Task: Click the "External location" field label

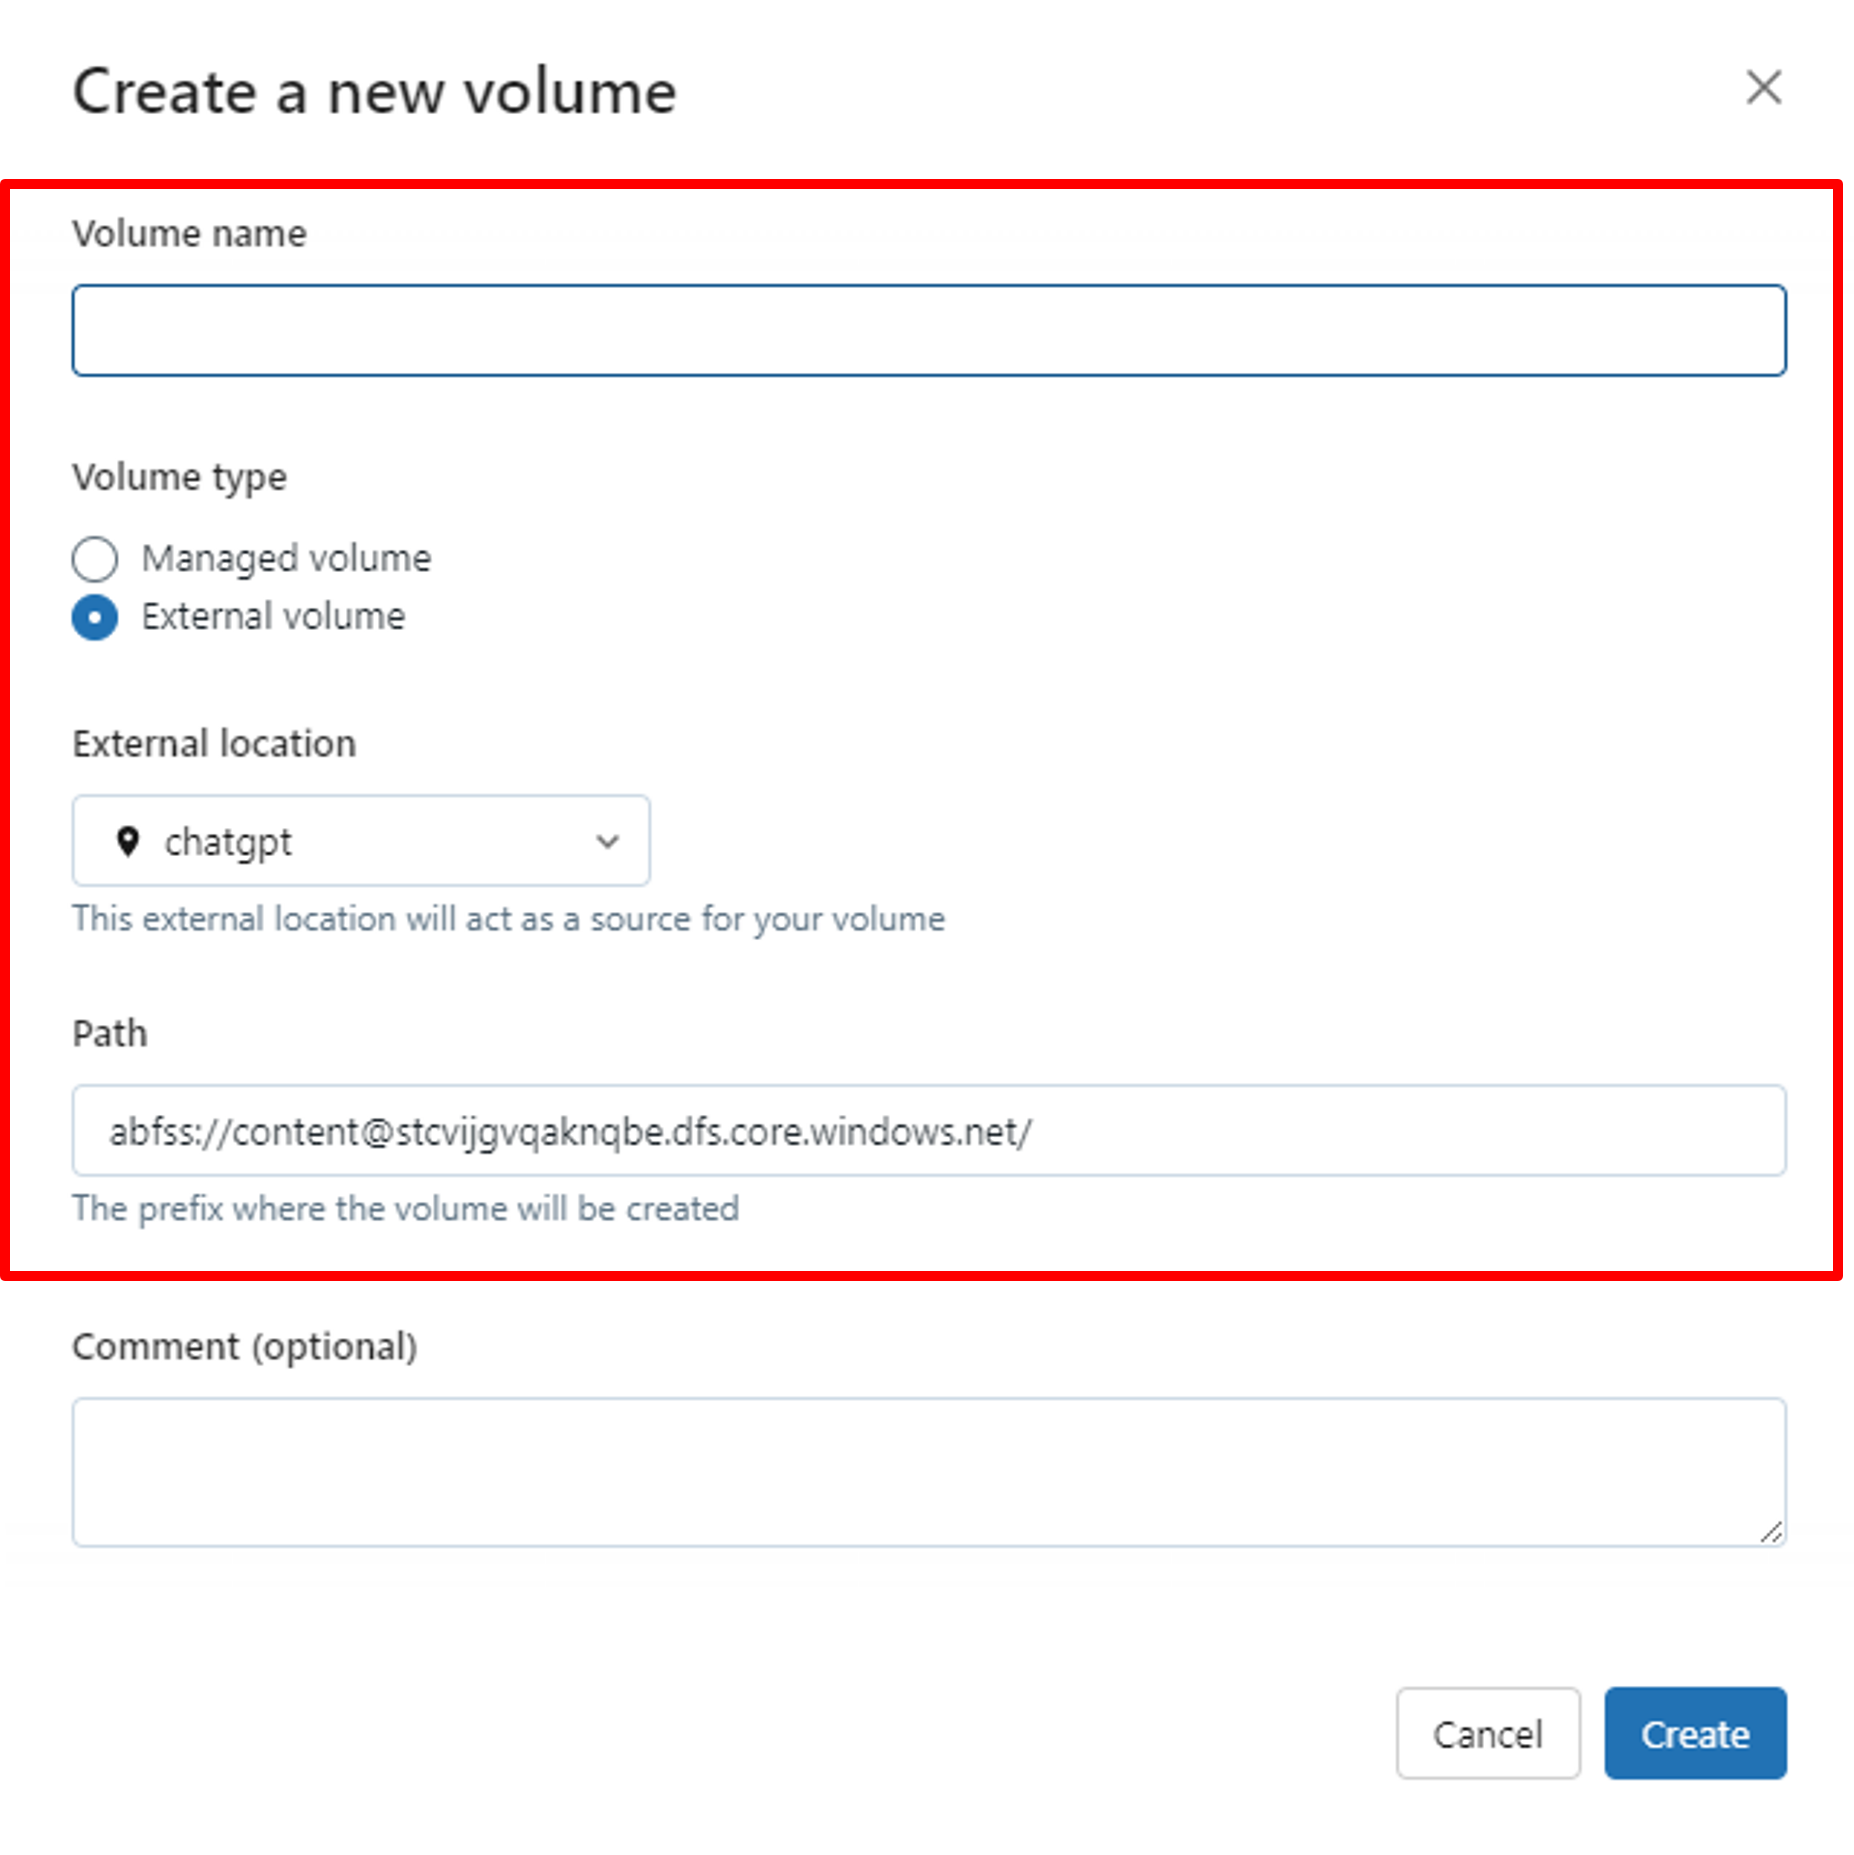Action: tap(214, 744)
